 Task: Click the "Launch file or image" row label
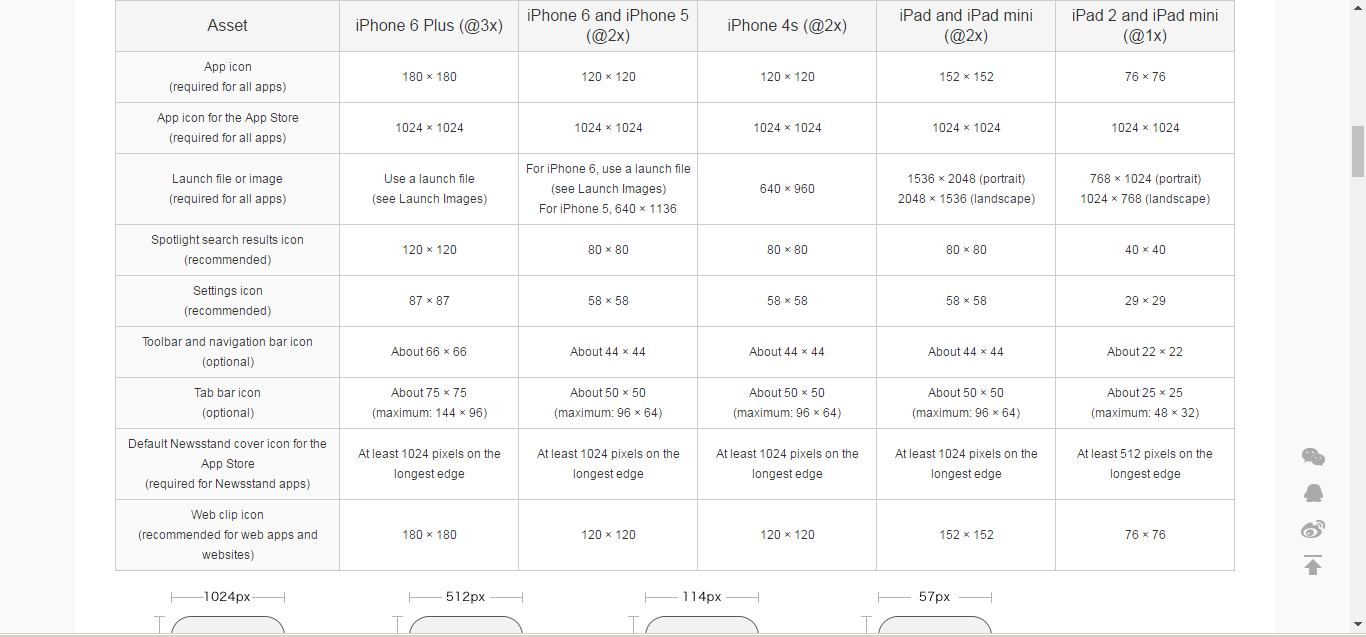(x=228, y=179)
